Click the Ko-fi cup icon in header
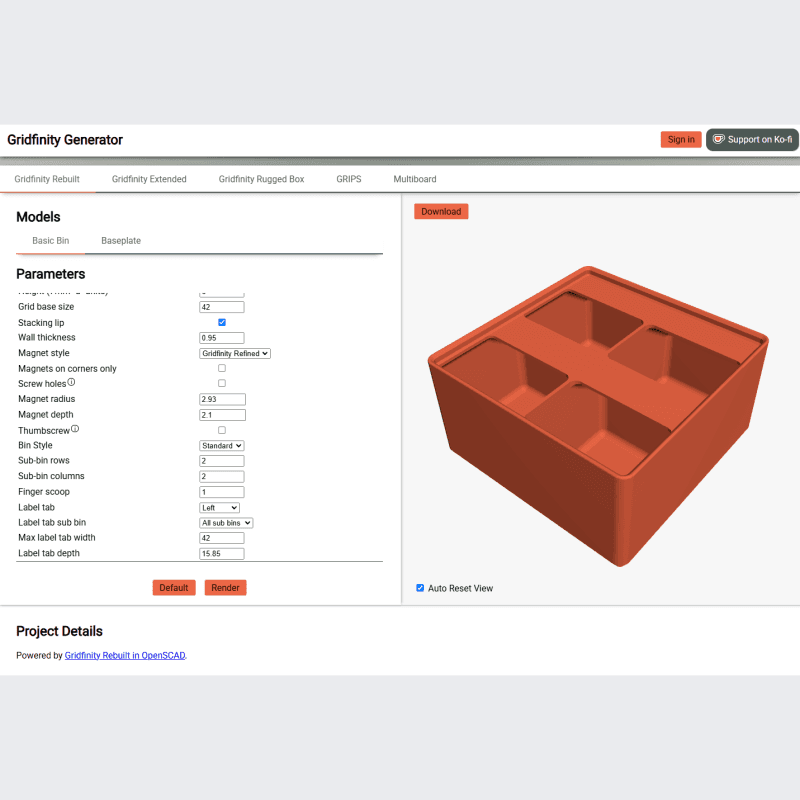The image size is (800, 800). click(718, 139)
